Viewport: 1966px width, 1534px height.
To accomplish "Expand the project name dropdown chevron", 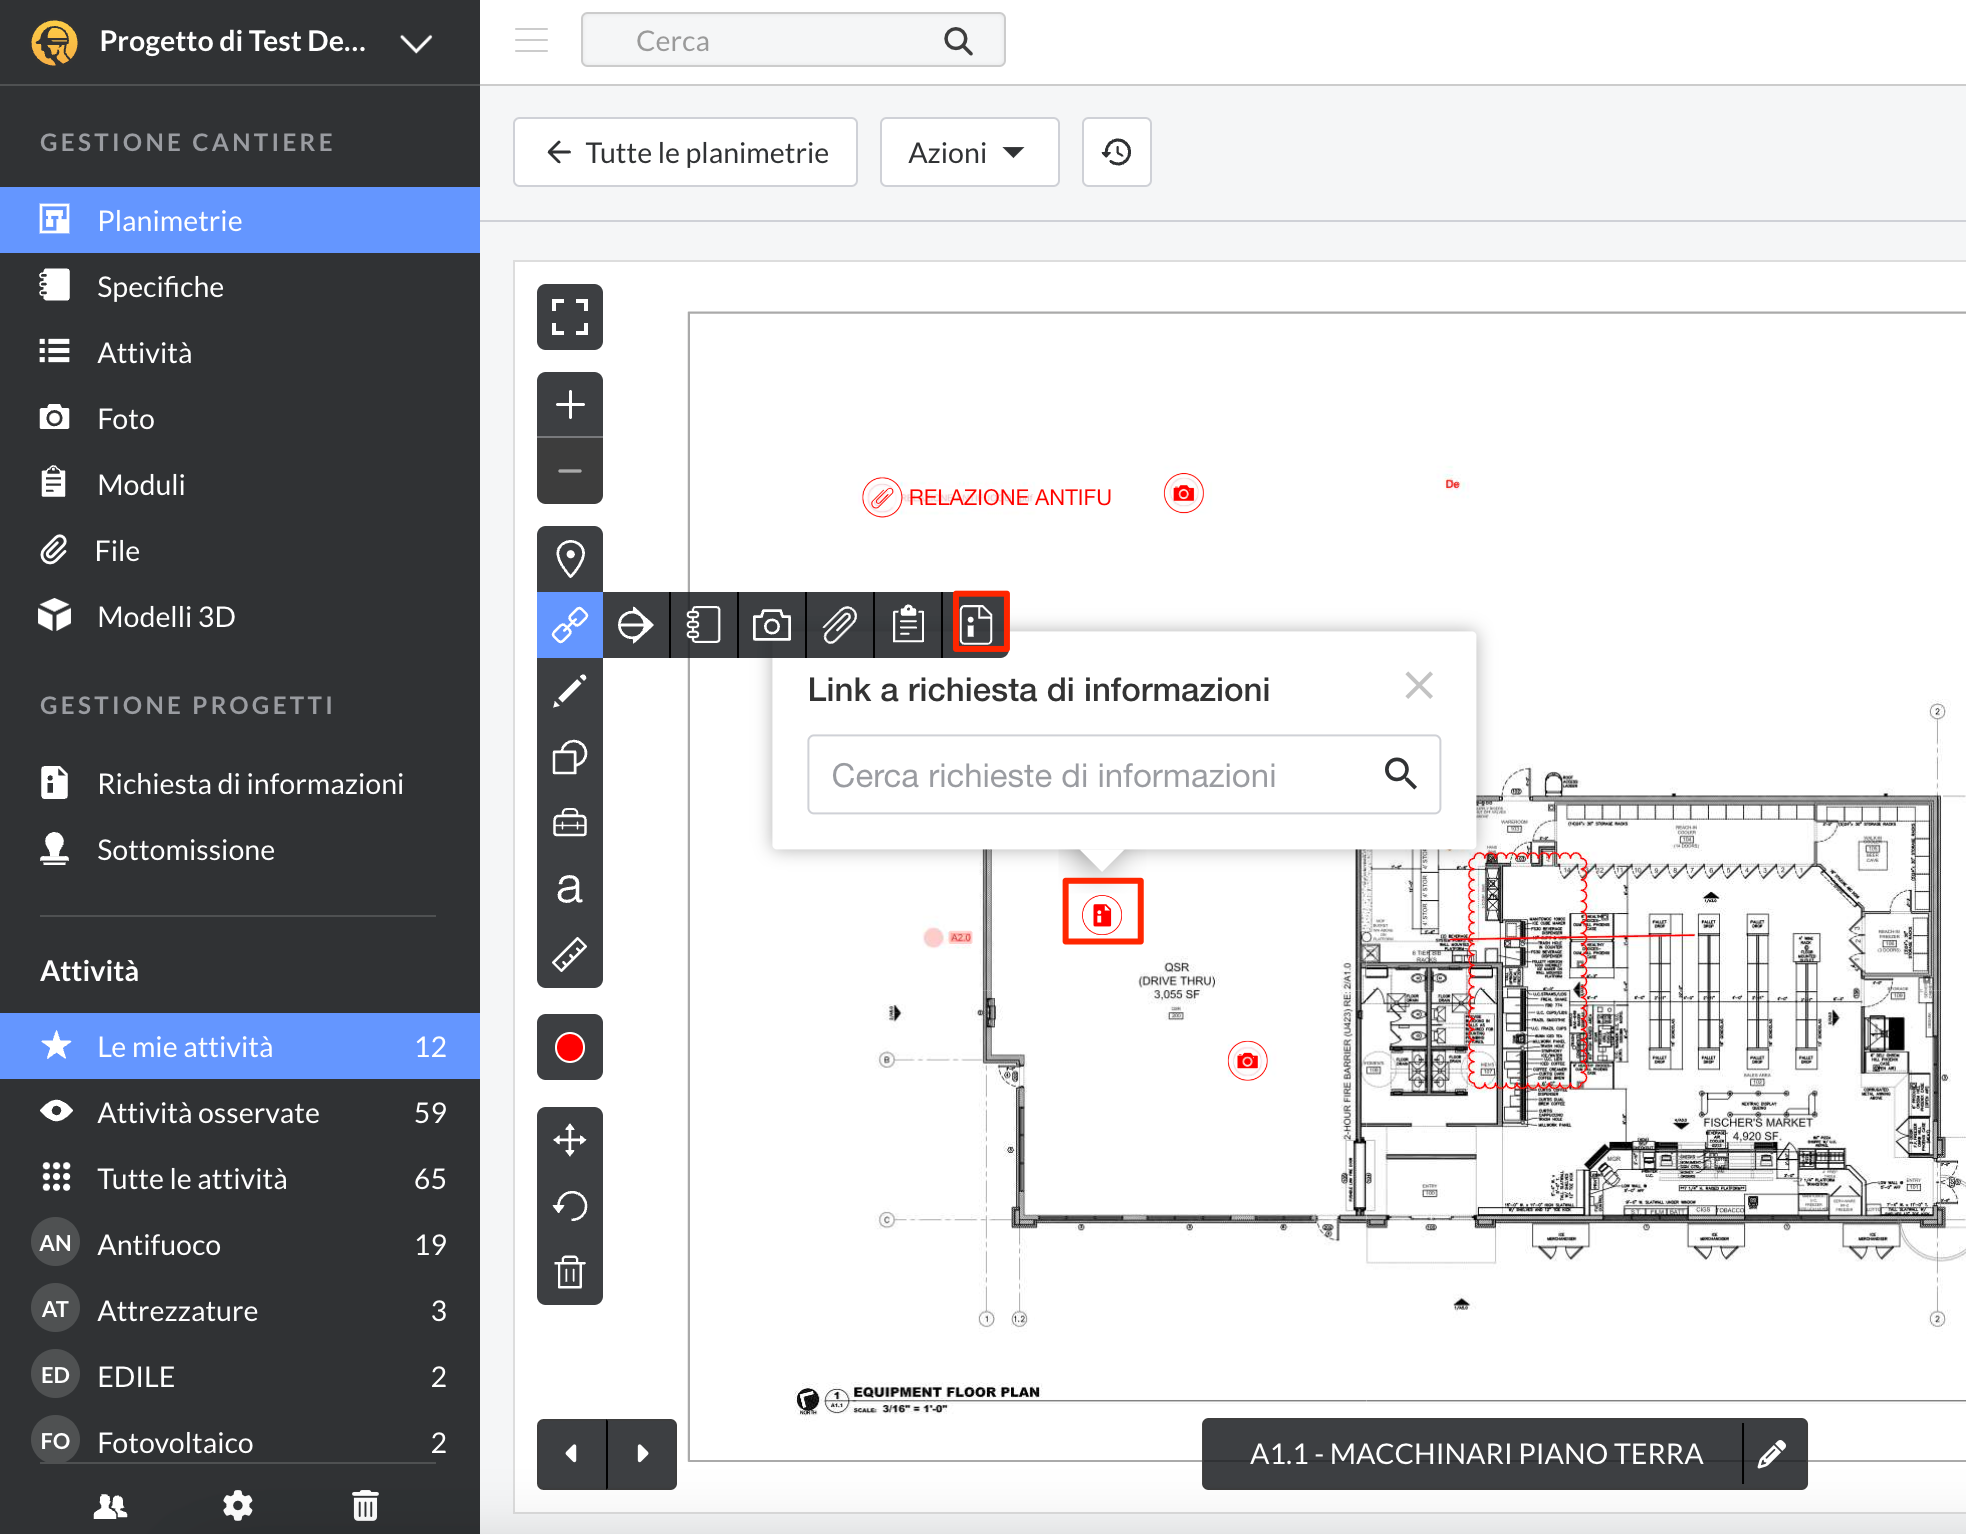I will [416, 43].
